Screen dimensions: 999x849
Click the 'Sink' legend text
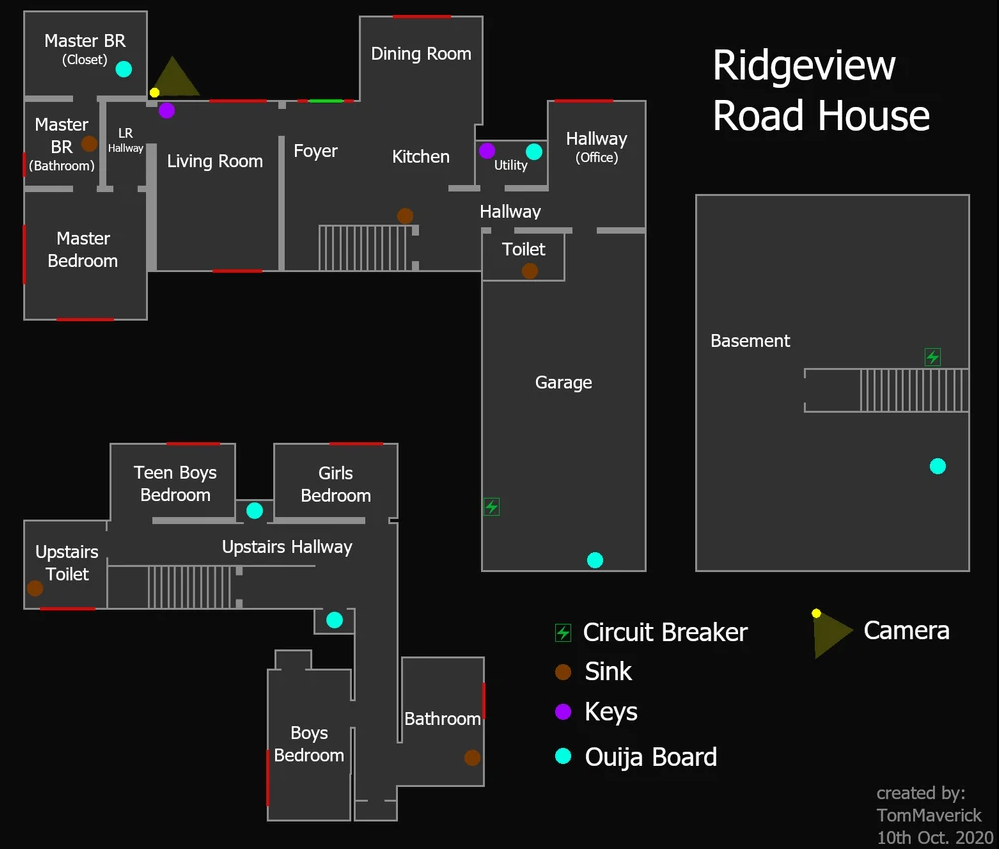[x=608, y=671]
